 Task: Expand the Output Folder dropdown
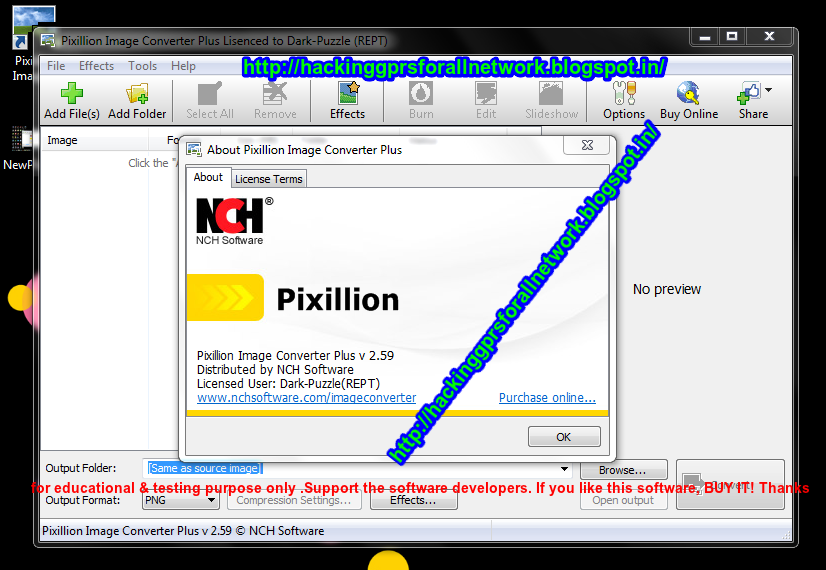pos(564,468)
